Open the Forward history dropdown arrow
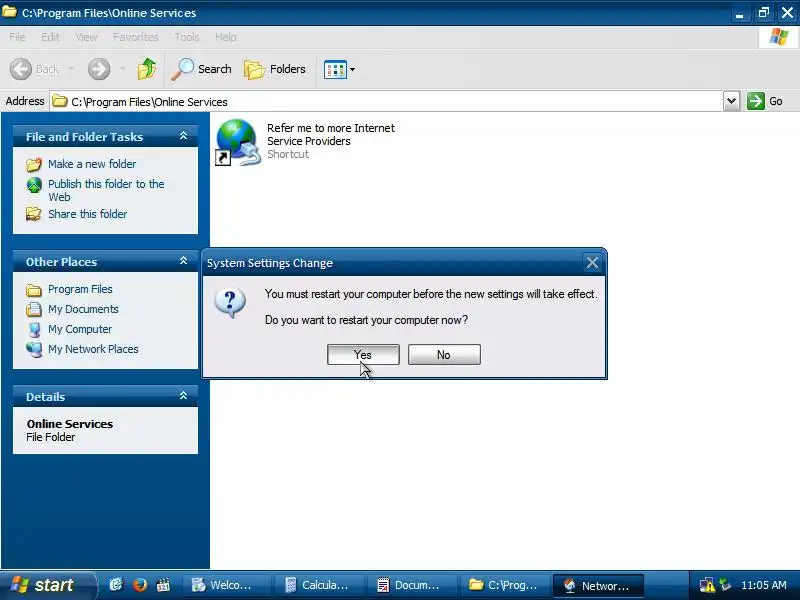This screenshot has height=600, width=800. (x=122, y=69)
